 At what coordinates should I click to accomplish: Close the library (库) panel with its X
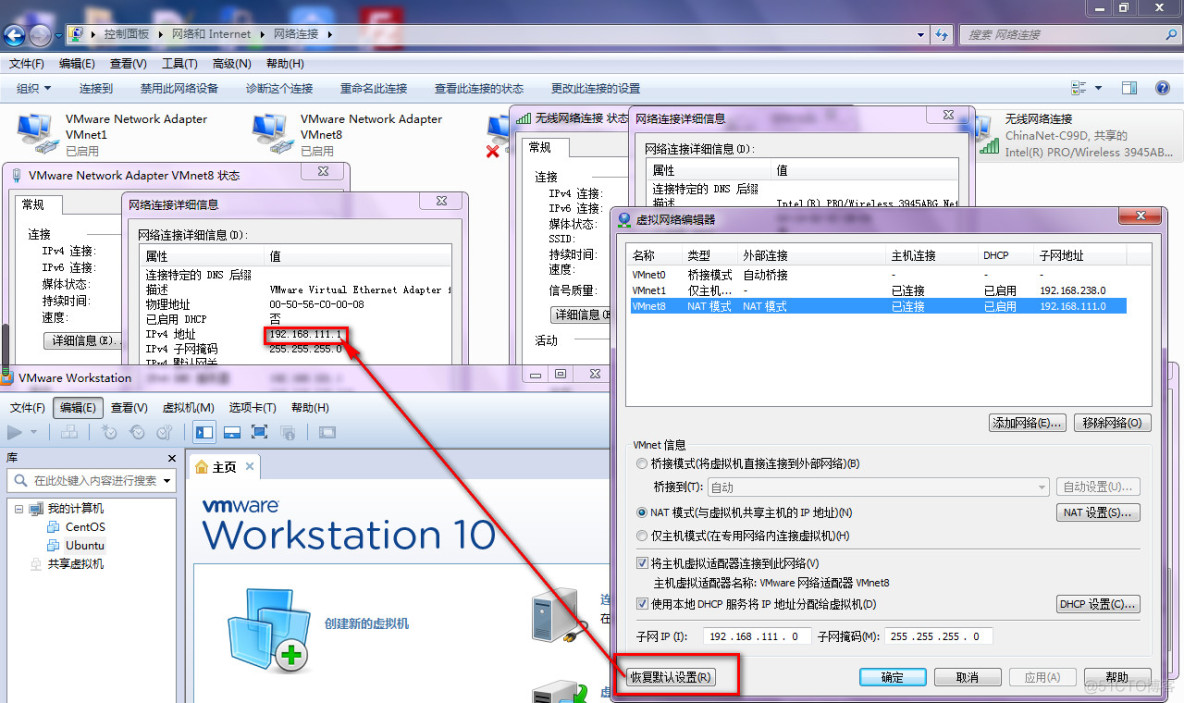point(171,458)
